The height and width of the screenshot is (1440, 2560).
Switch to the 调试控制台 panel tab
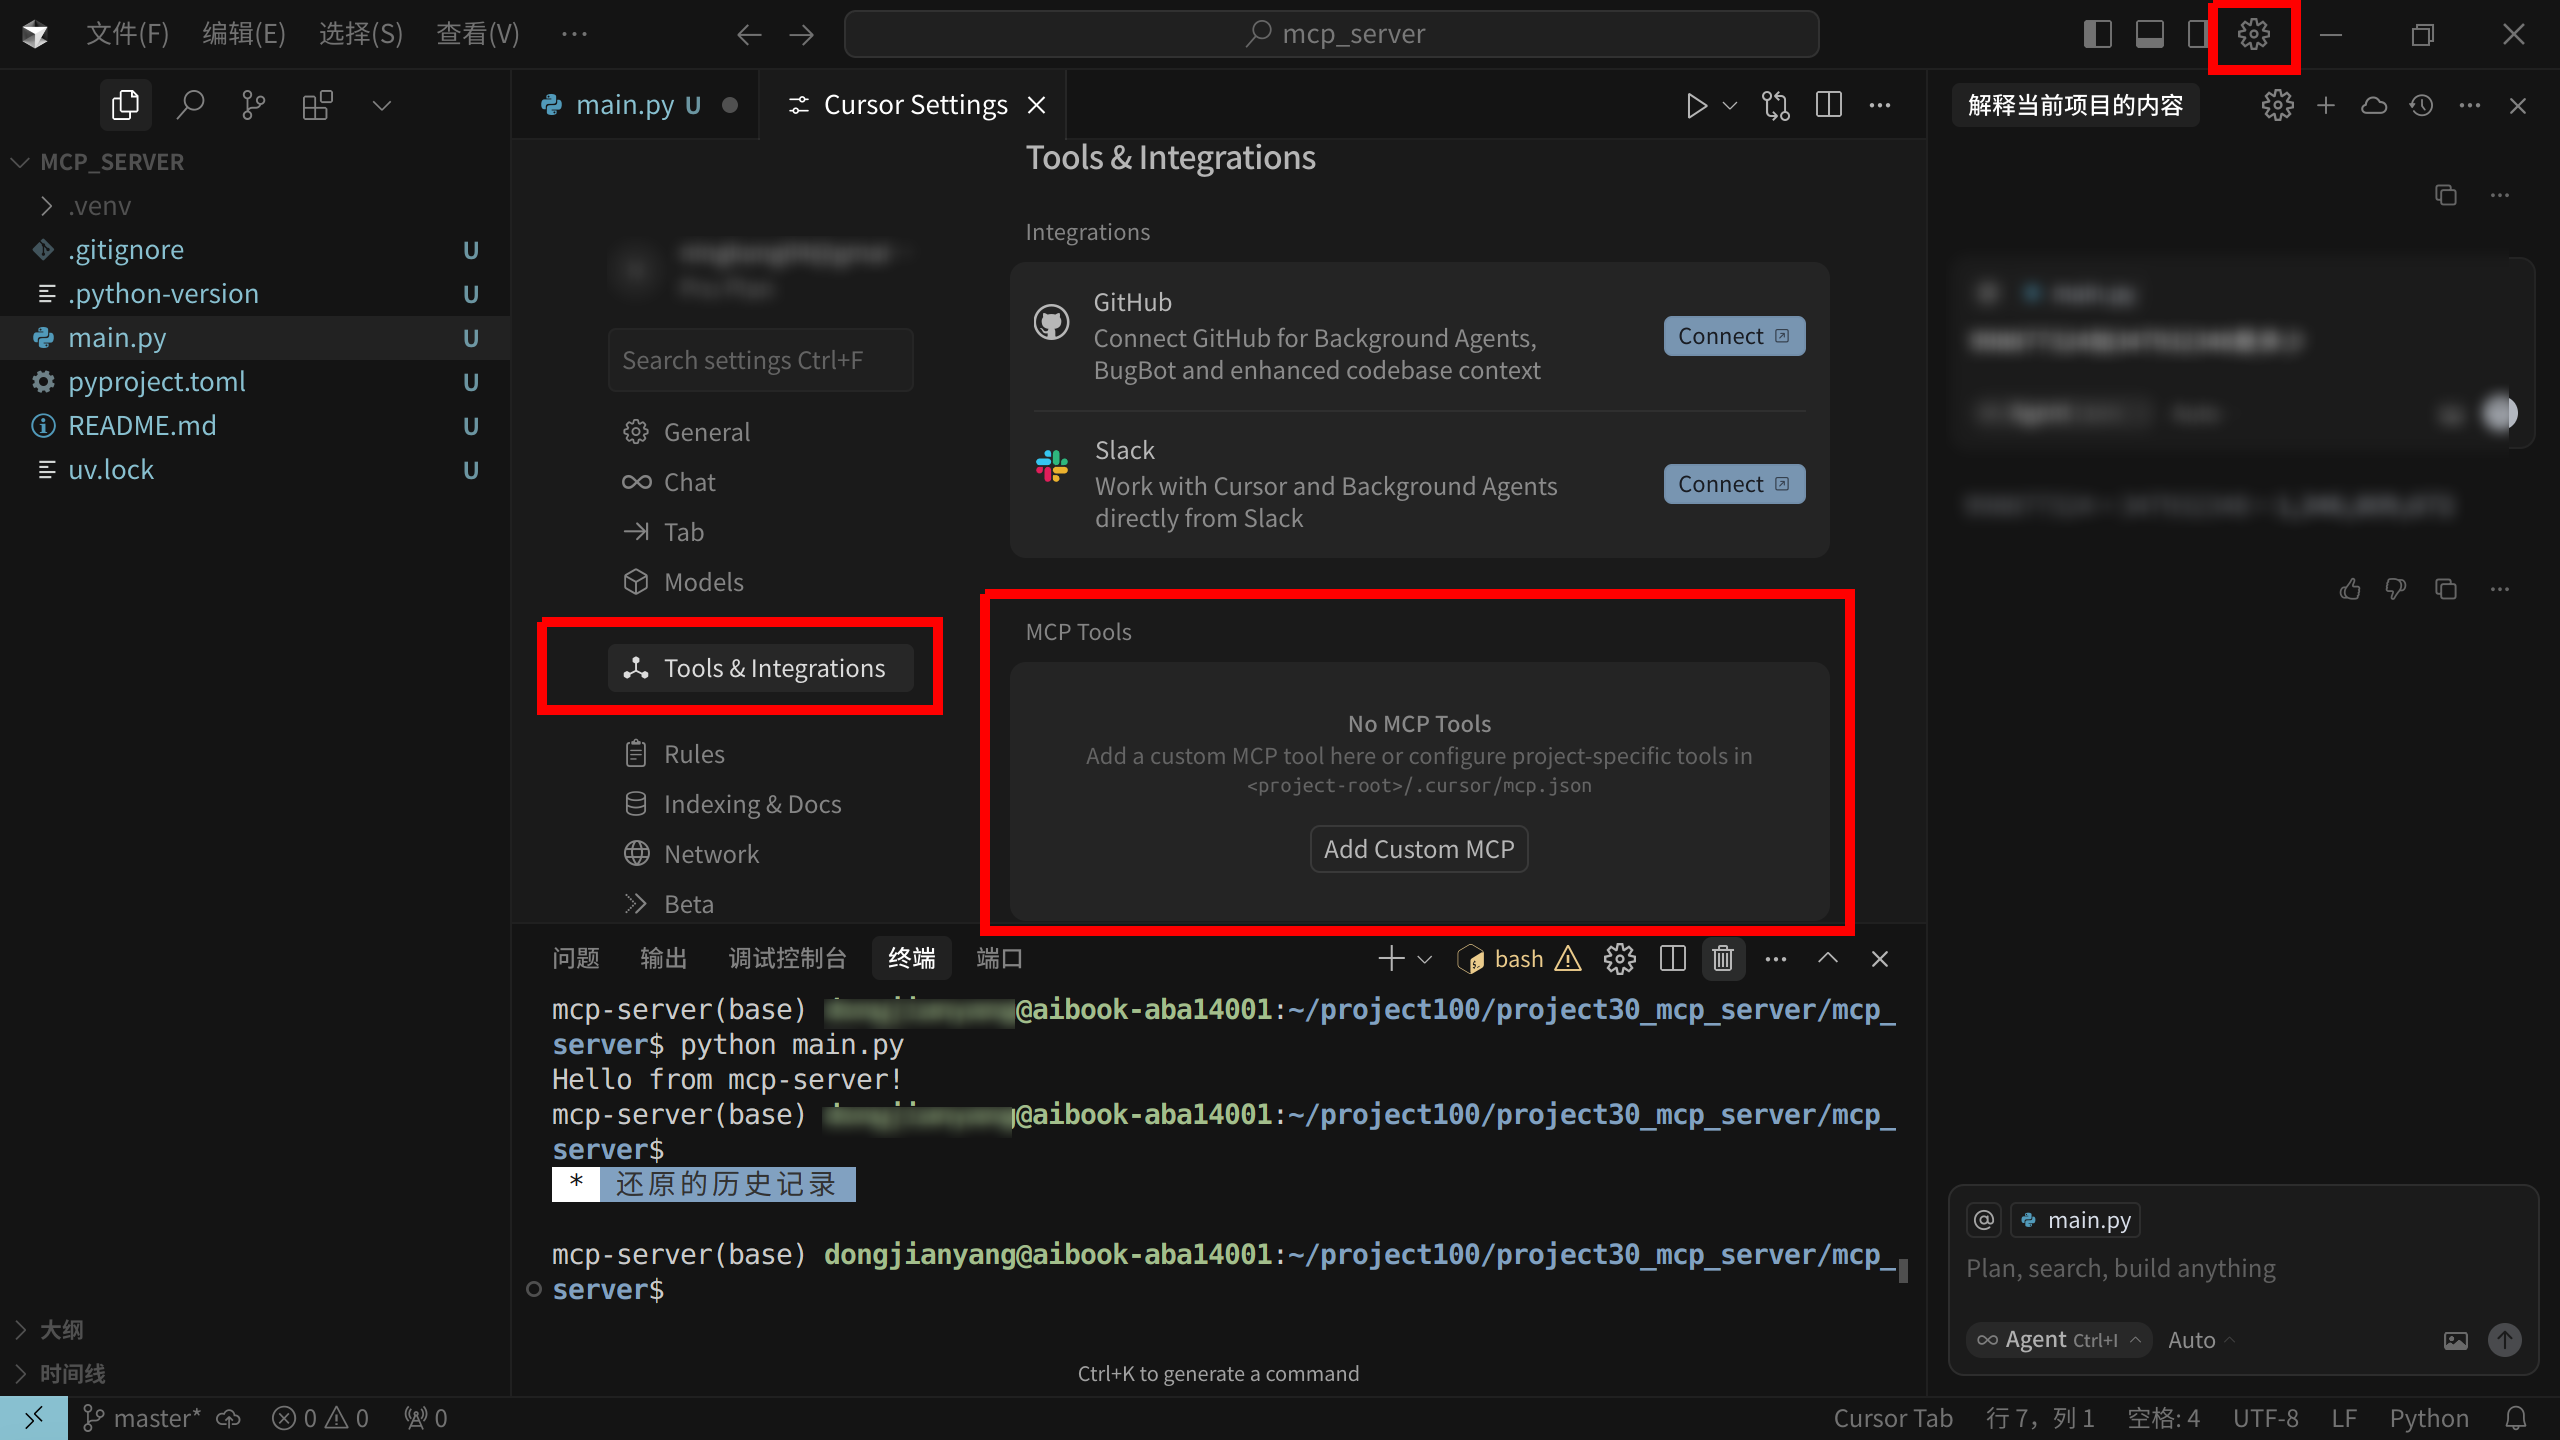pos(788,959)
